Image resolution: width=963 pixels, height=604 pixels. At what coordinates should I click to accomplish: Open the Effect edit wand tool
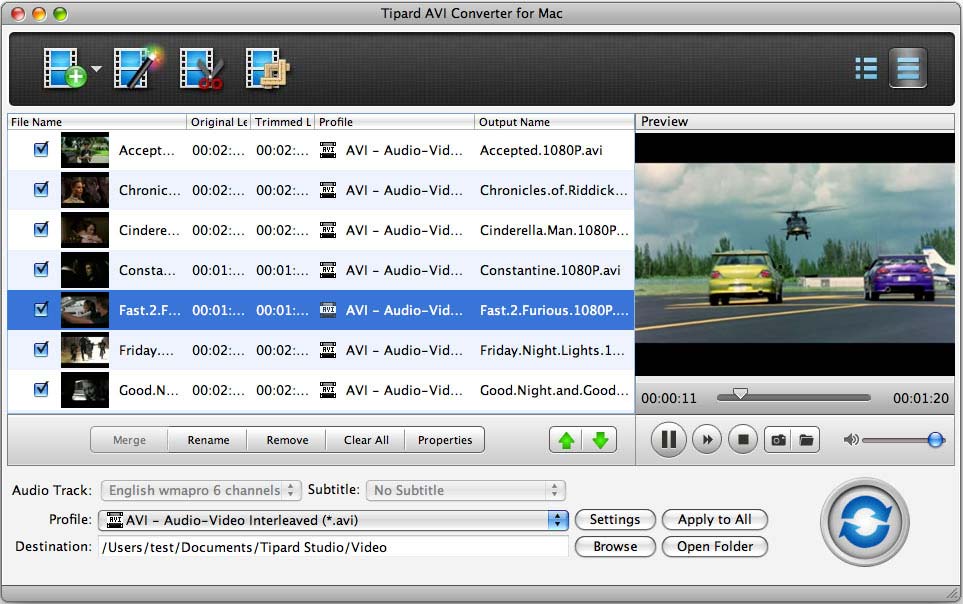pyautogui.click(x=138, y=68)
